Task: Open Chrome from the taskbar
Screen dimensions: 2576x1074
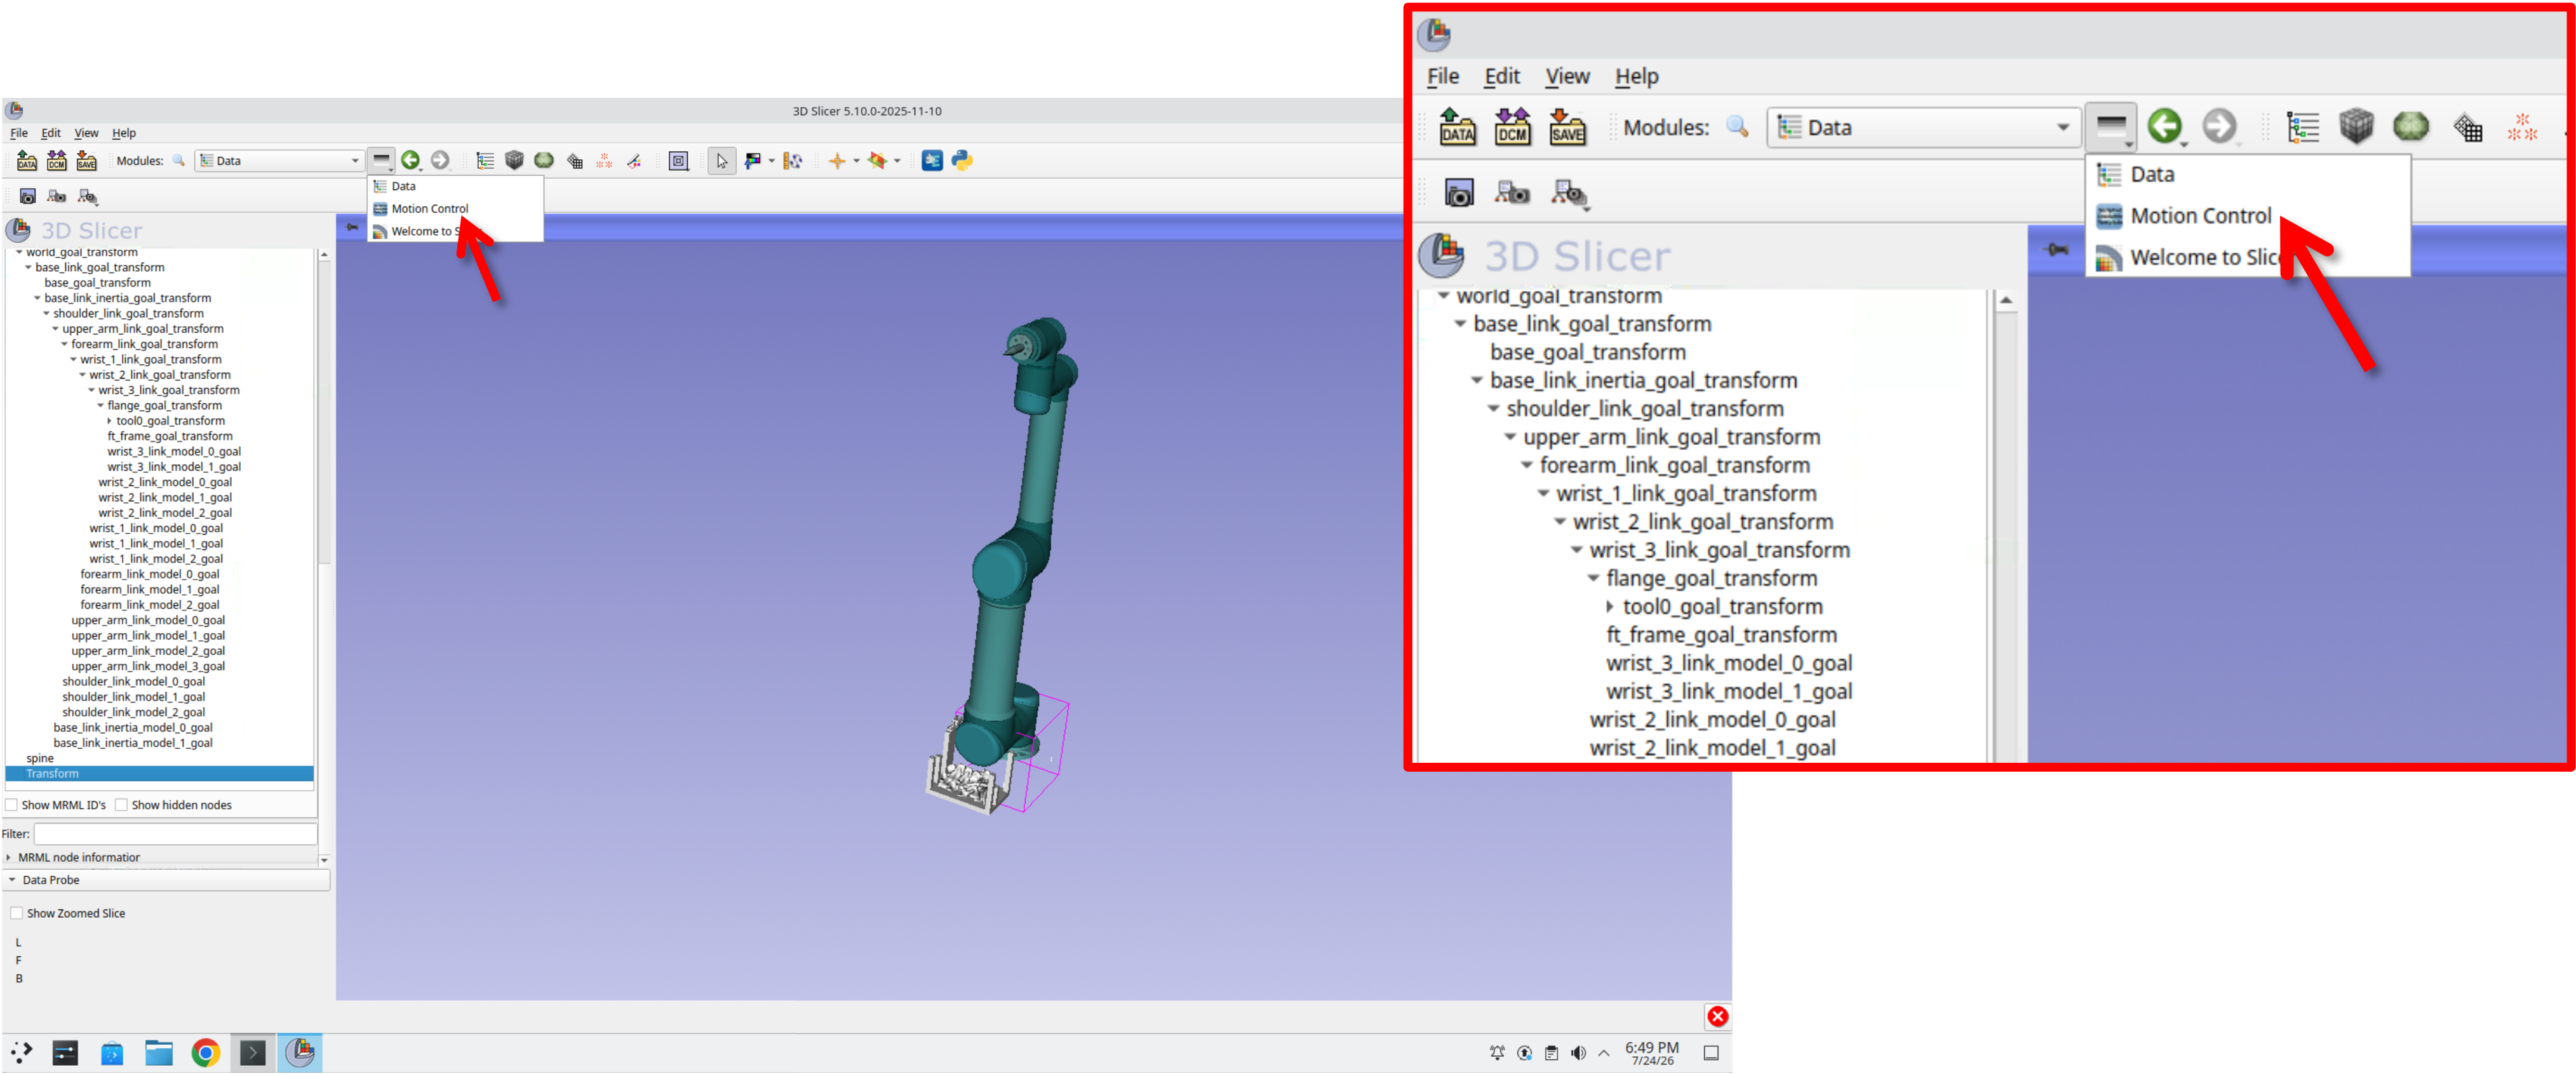Action: click(205, 1052)
